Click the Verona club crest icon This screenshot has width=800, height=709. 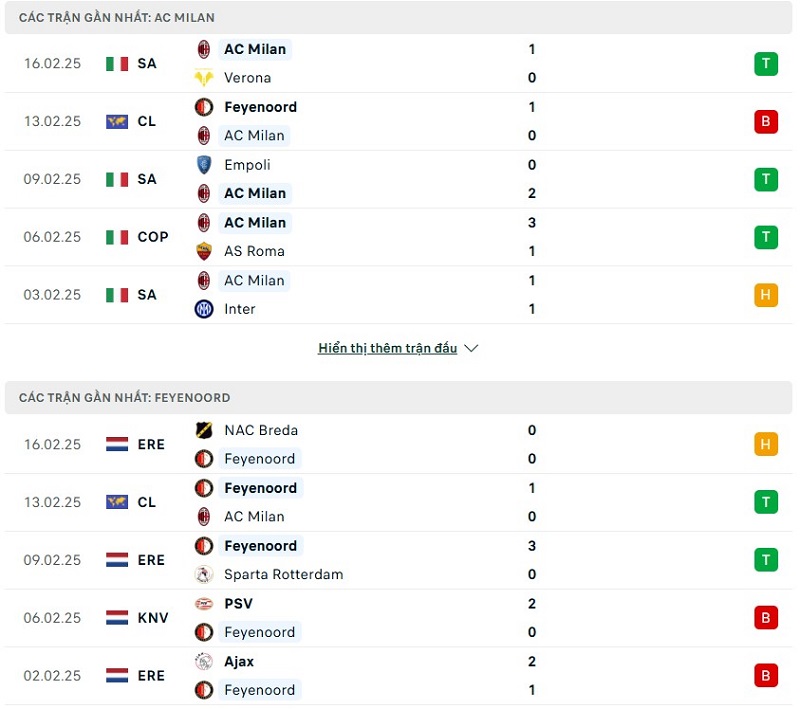(x=204, y=78)
